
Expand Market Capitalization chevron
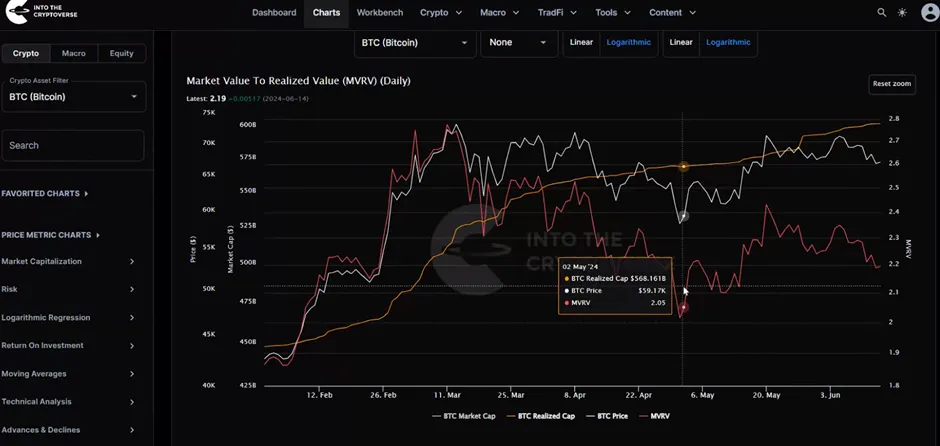[132, 261]
